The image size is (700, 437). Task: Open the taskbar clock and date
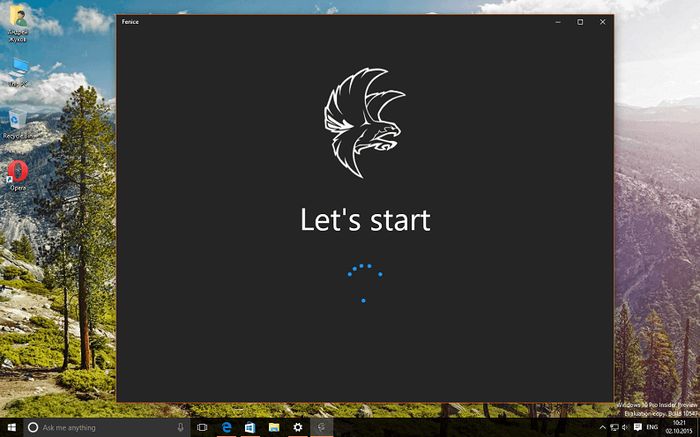click(x=680, y=427)
